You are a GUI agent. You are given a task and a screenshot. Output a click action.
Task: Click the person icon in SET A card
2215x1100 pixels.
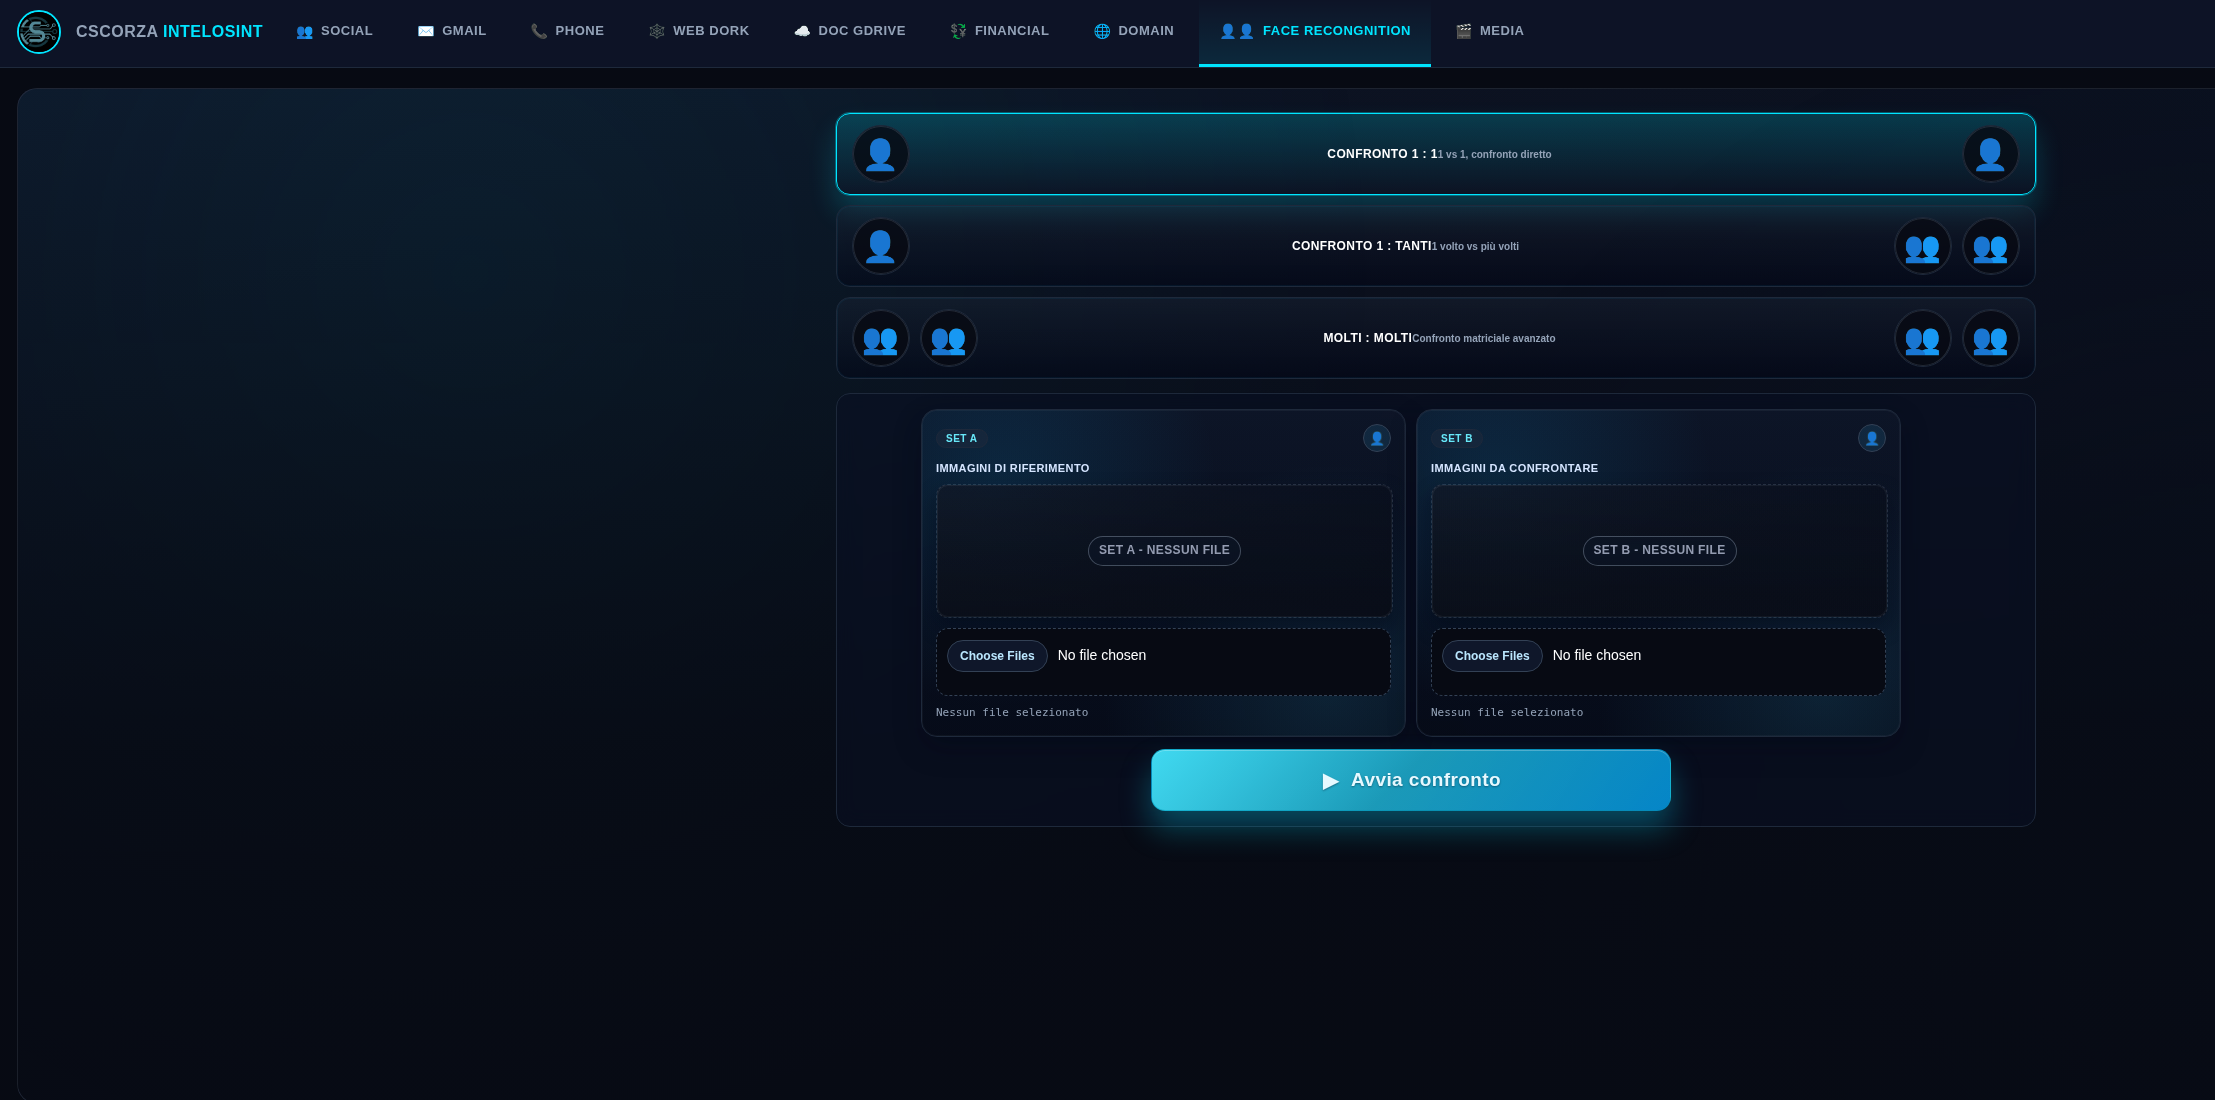[x=1377, y=438]
